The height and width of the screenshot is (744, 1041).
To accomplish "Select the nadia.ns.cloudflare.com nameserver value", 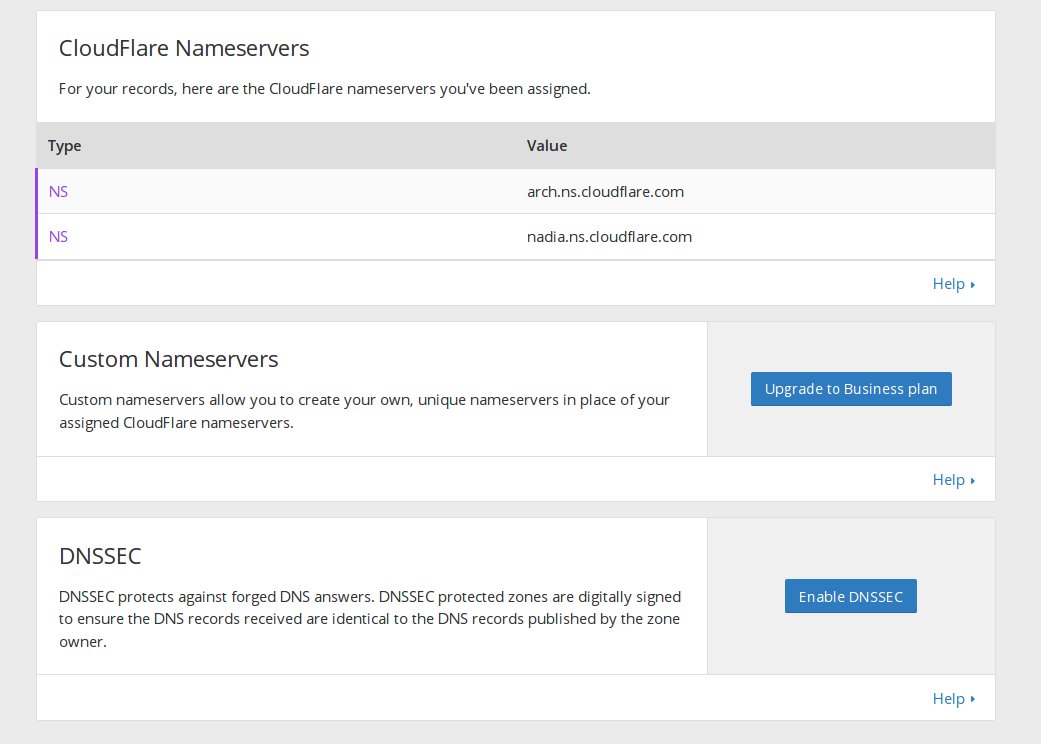I will coord(609,237).
